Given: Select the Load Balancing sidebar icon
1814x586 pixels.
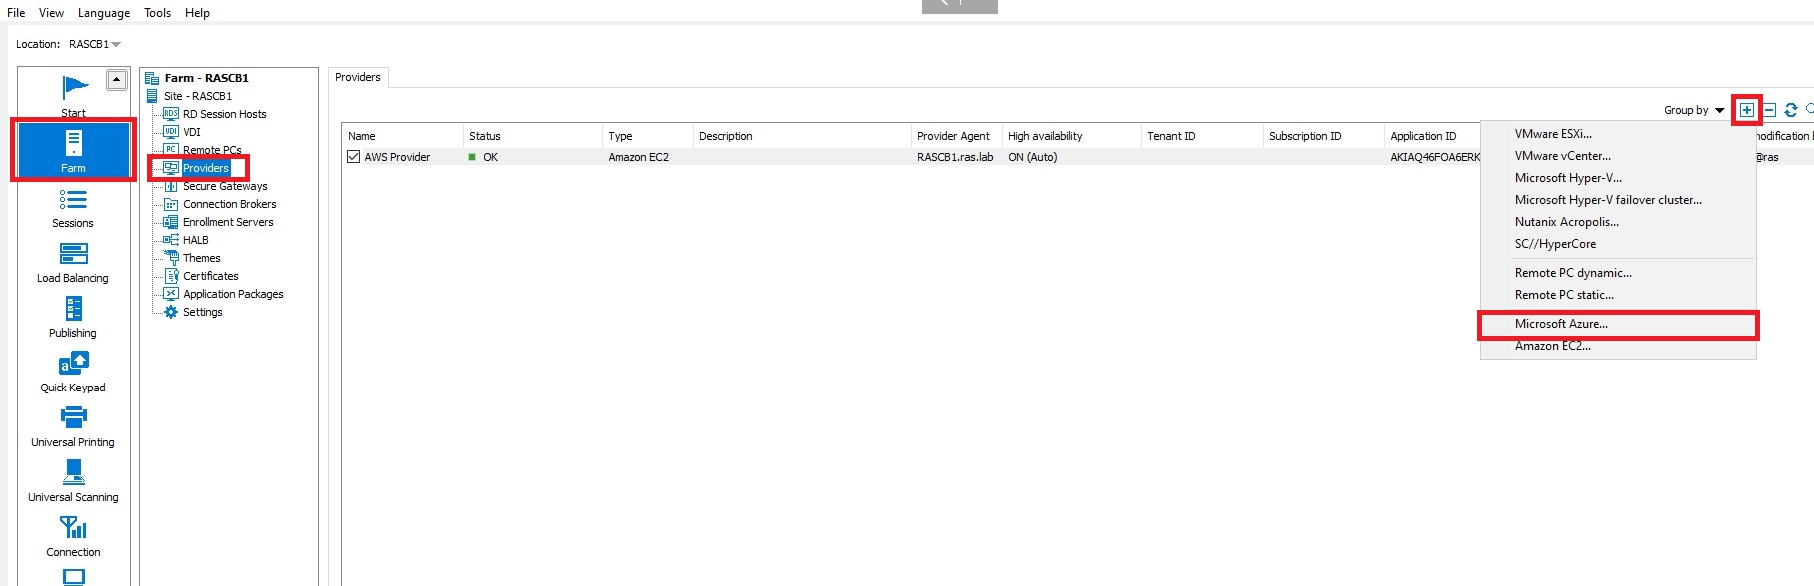Looking at the screenshot, I should click(x=73, y=262).
